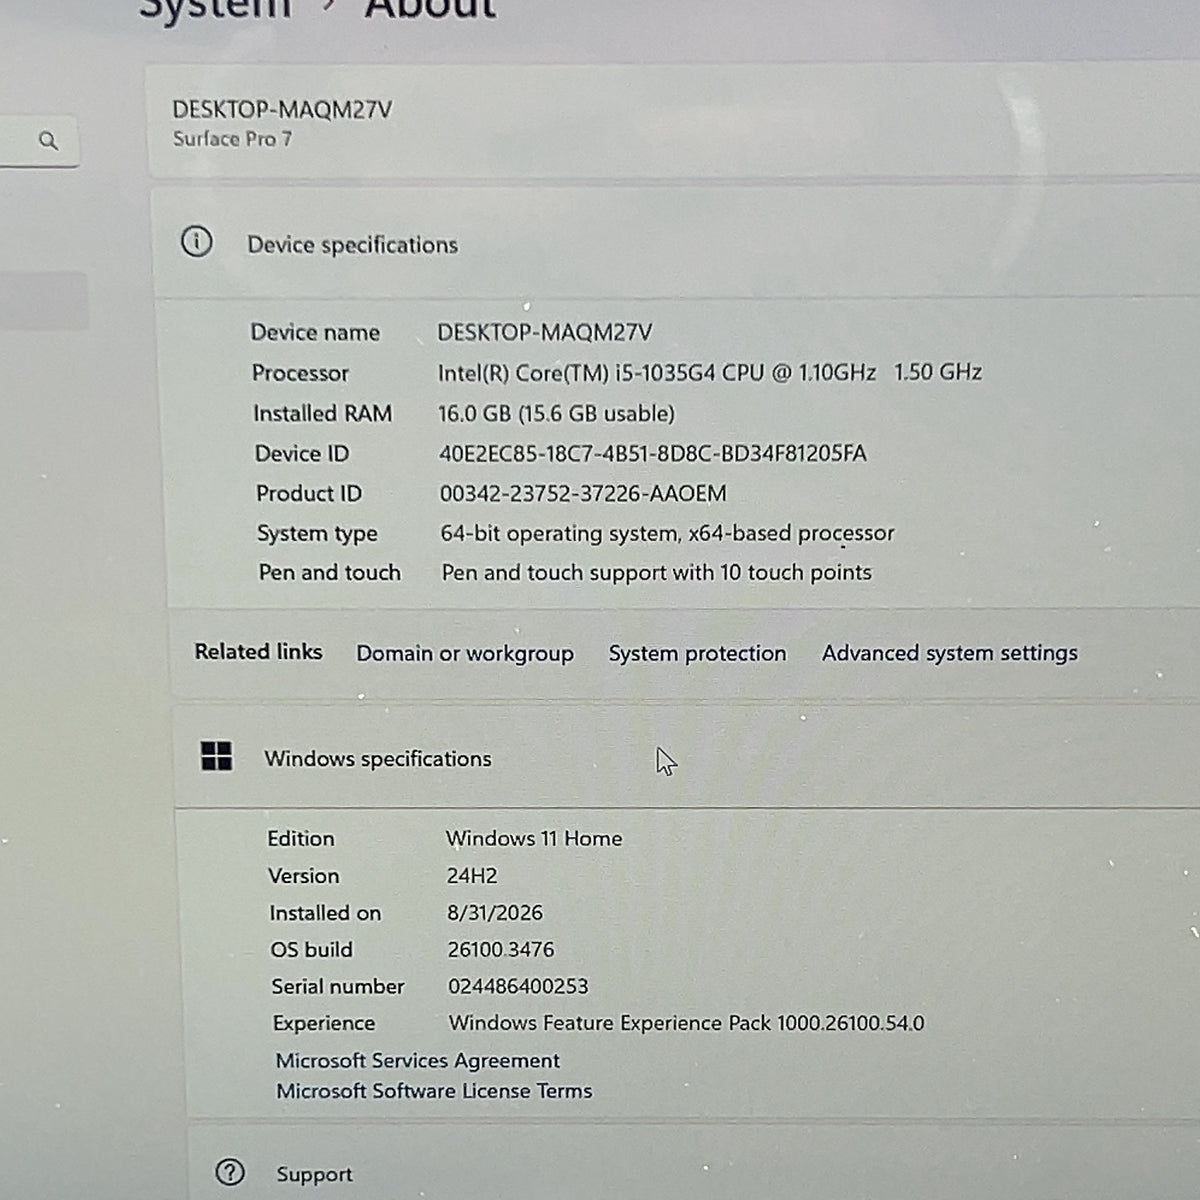The height and width of the screenshot is (1200, 1200).
Task: Click the selected item in left sidebar
Action: point(44,300)
